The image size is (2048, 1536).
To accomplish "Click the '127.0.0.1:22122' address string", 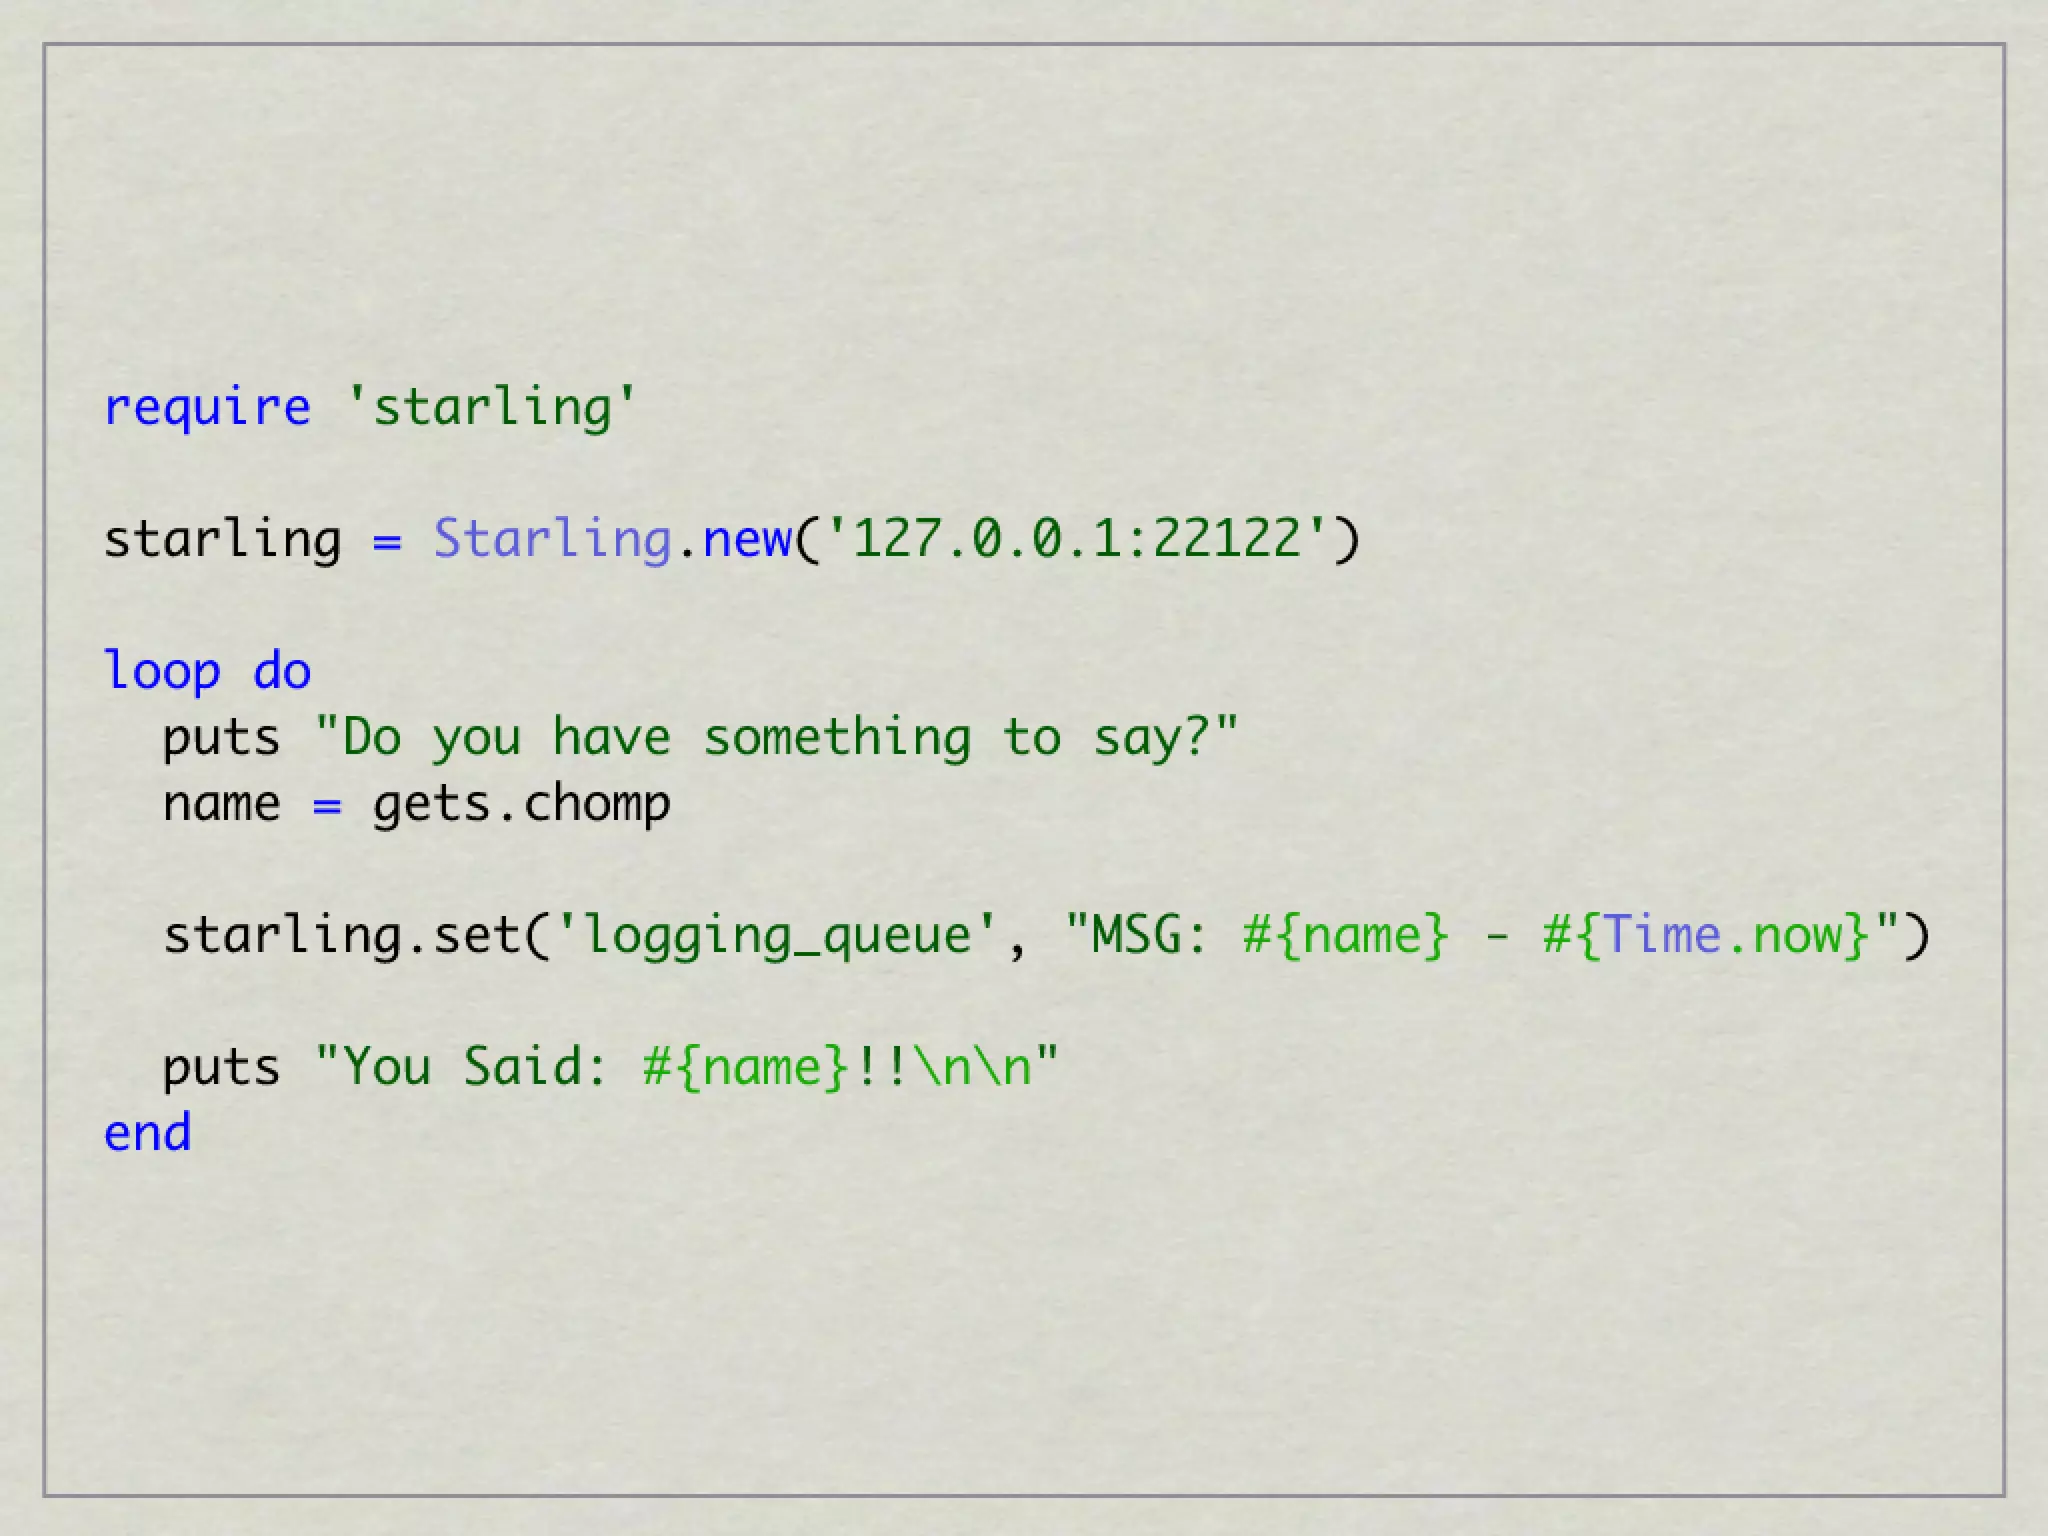I will coord(1077,539).
